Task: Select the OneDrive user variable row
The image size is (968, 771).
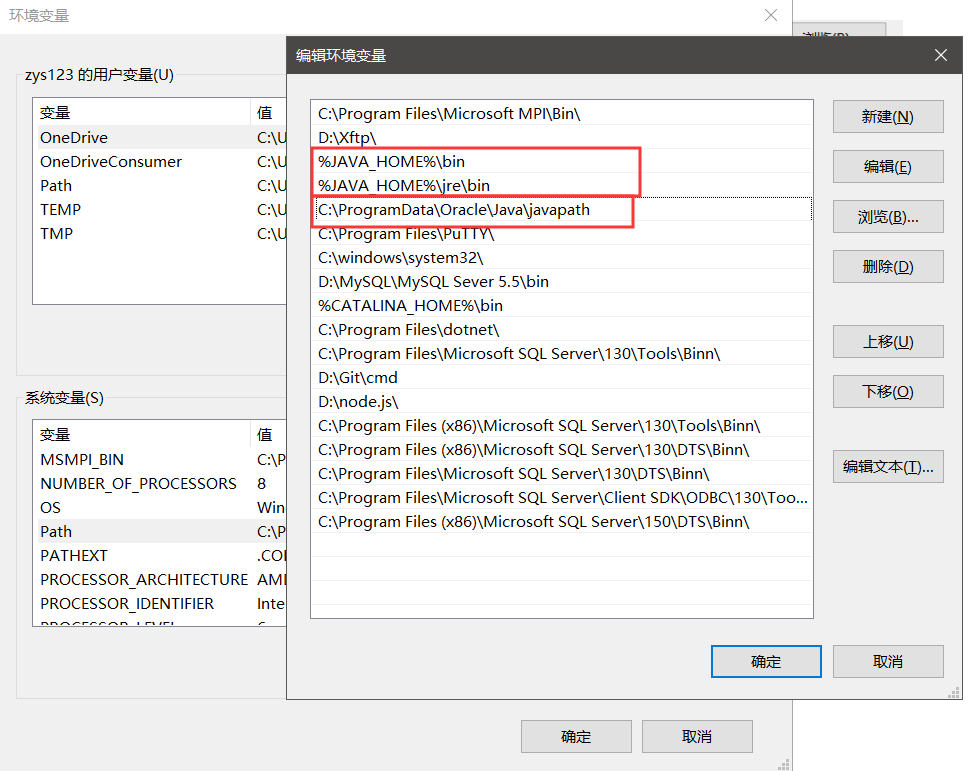Action: pyautogui.click(x=160, y=138)
